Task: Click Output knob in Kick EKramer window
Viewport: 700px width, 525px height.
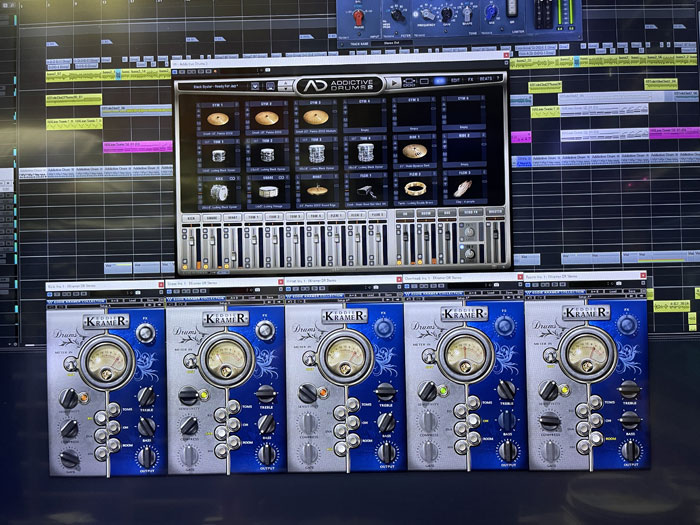Action: pyautogui.click(x=147, y=457)
